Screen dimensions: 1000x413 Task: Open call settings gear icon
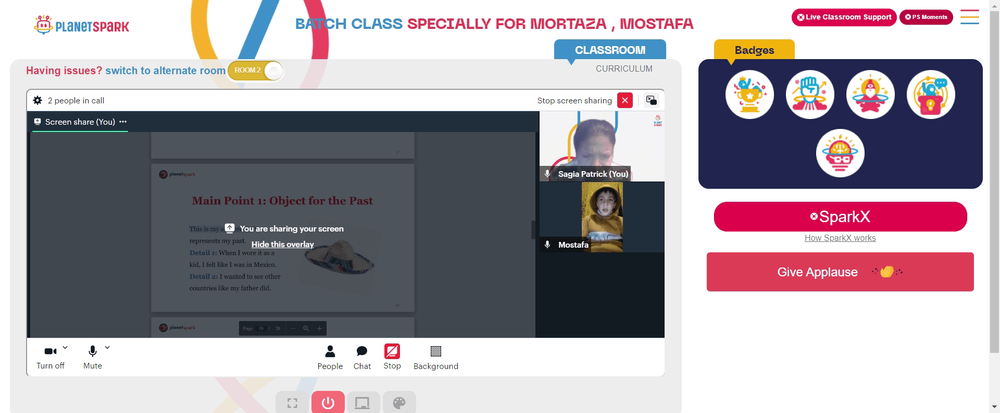point(38,101)
